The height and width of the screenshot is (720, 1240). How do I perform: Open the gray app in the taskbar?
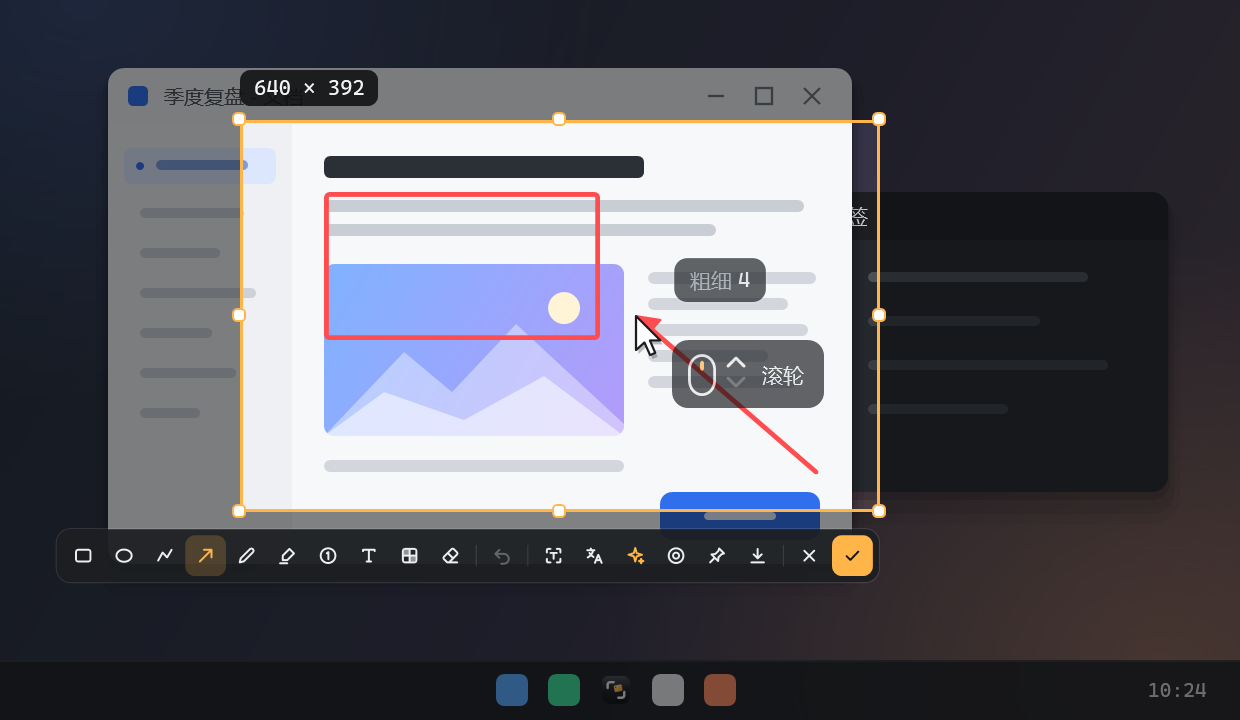tap(668, 690)
